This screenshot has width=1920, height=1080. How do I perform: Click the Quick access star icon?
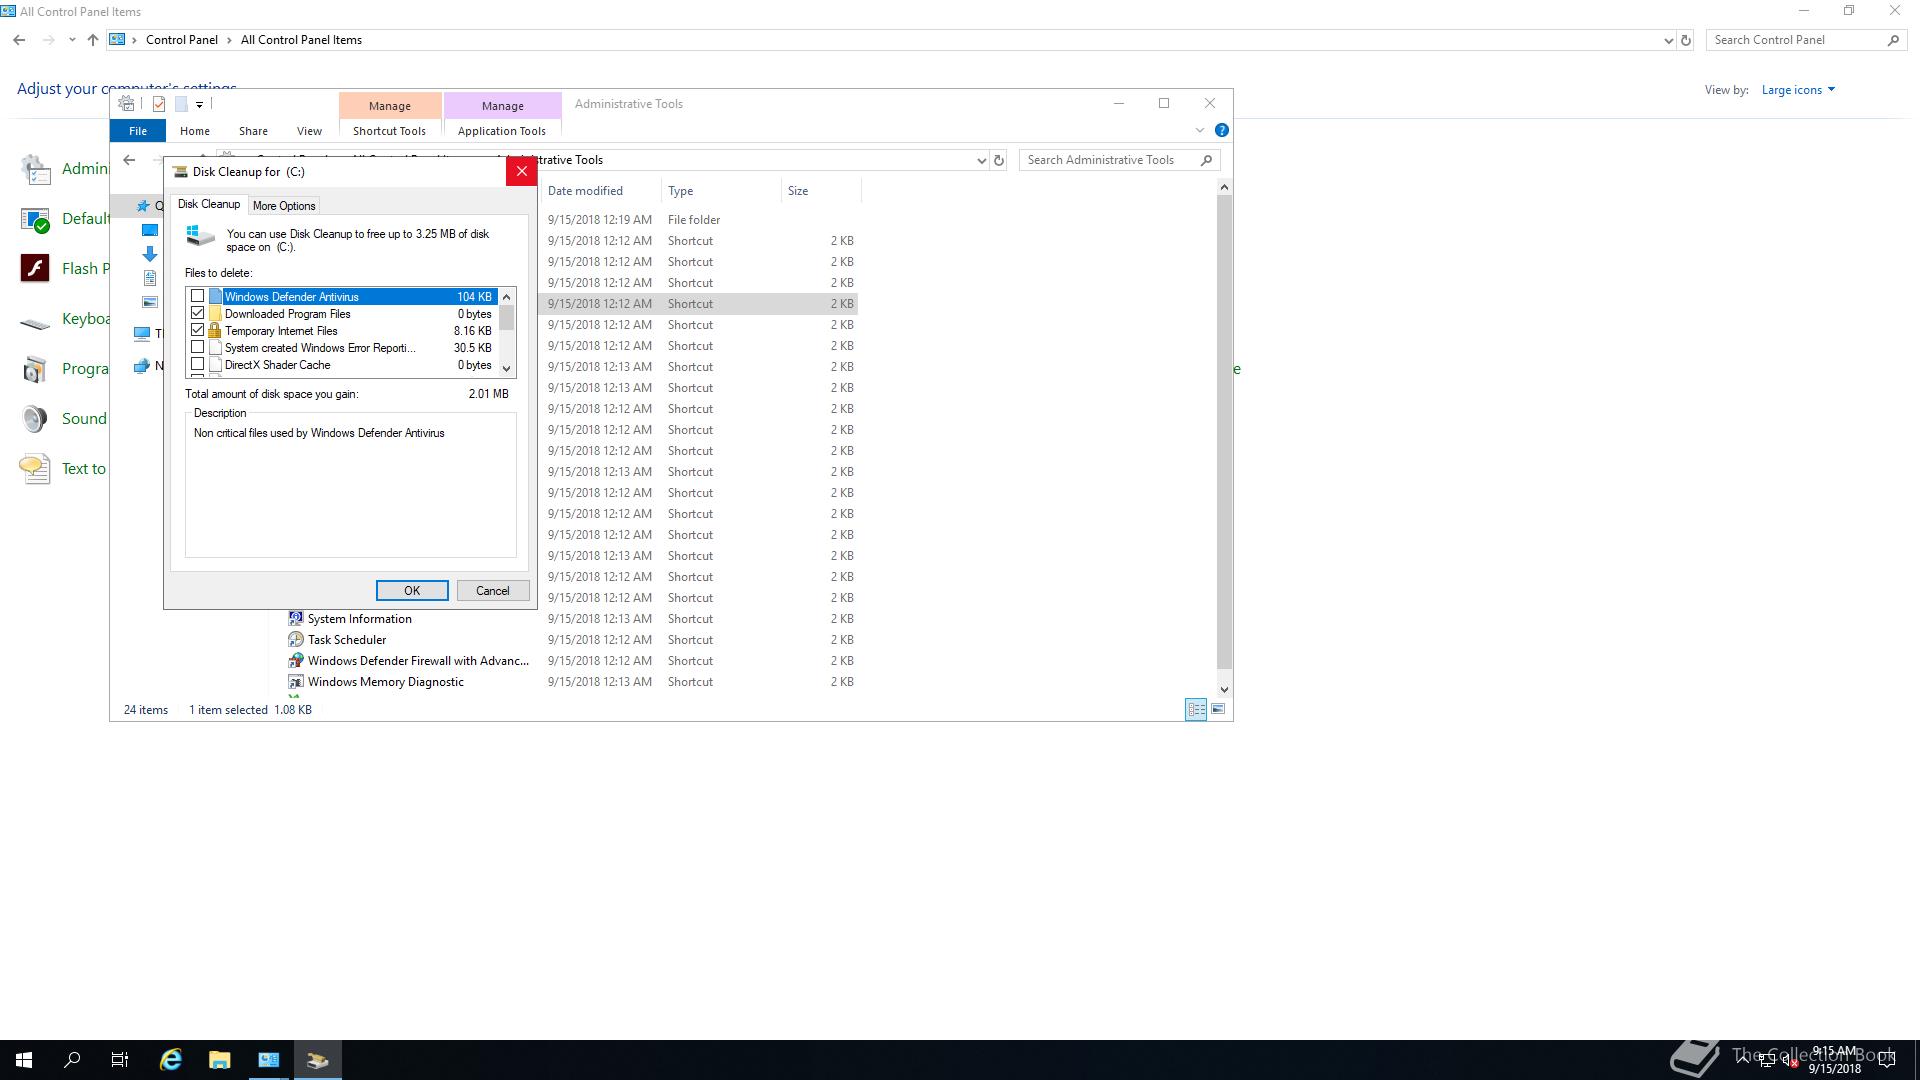coord(143,206)
